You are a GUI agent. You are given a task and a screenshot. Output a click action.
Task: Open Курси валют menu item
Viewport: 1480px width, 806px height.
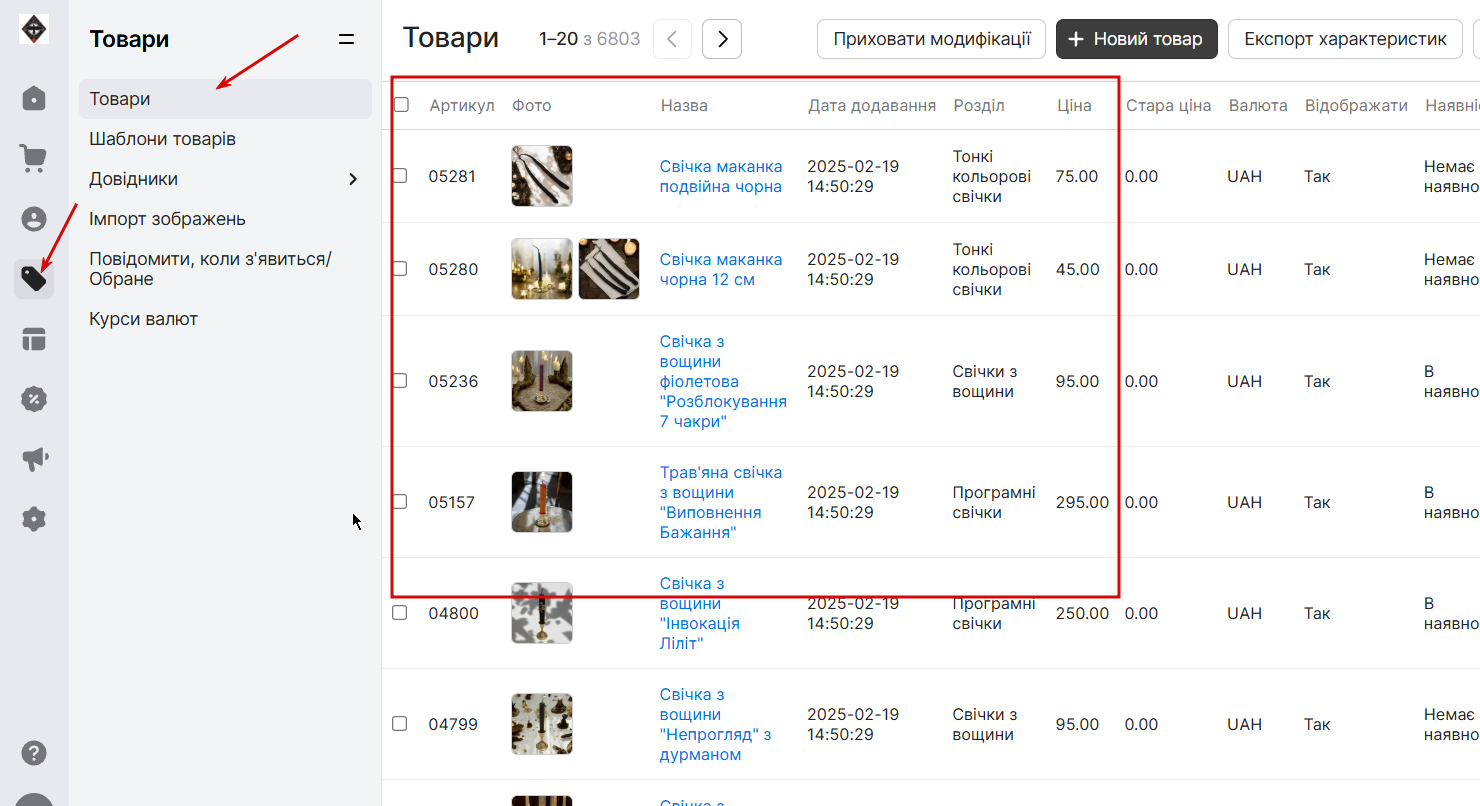click(x=143, y=319)
